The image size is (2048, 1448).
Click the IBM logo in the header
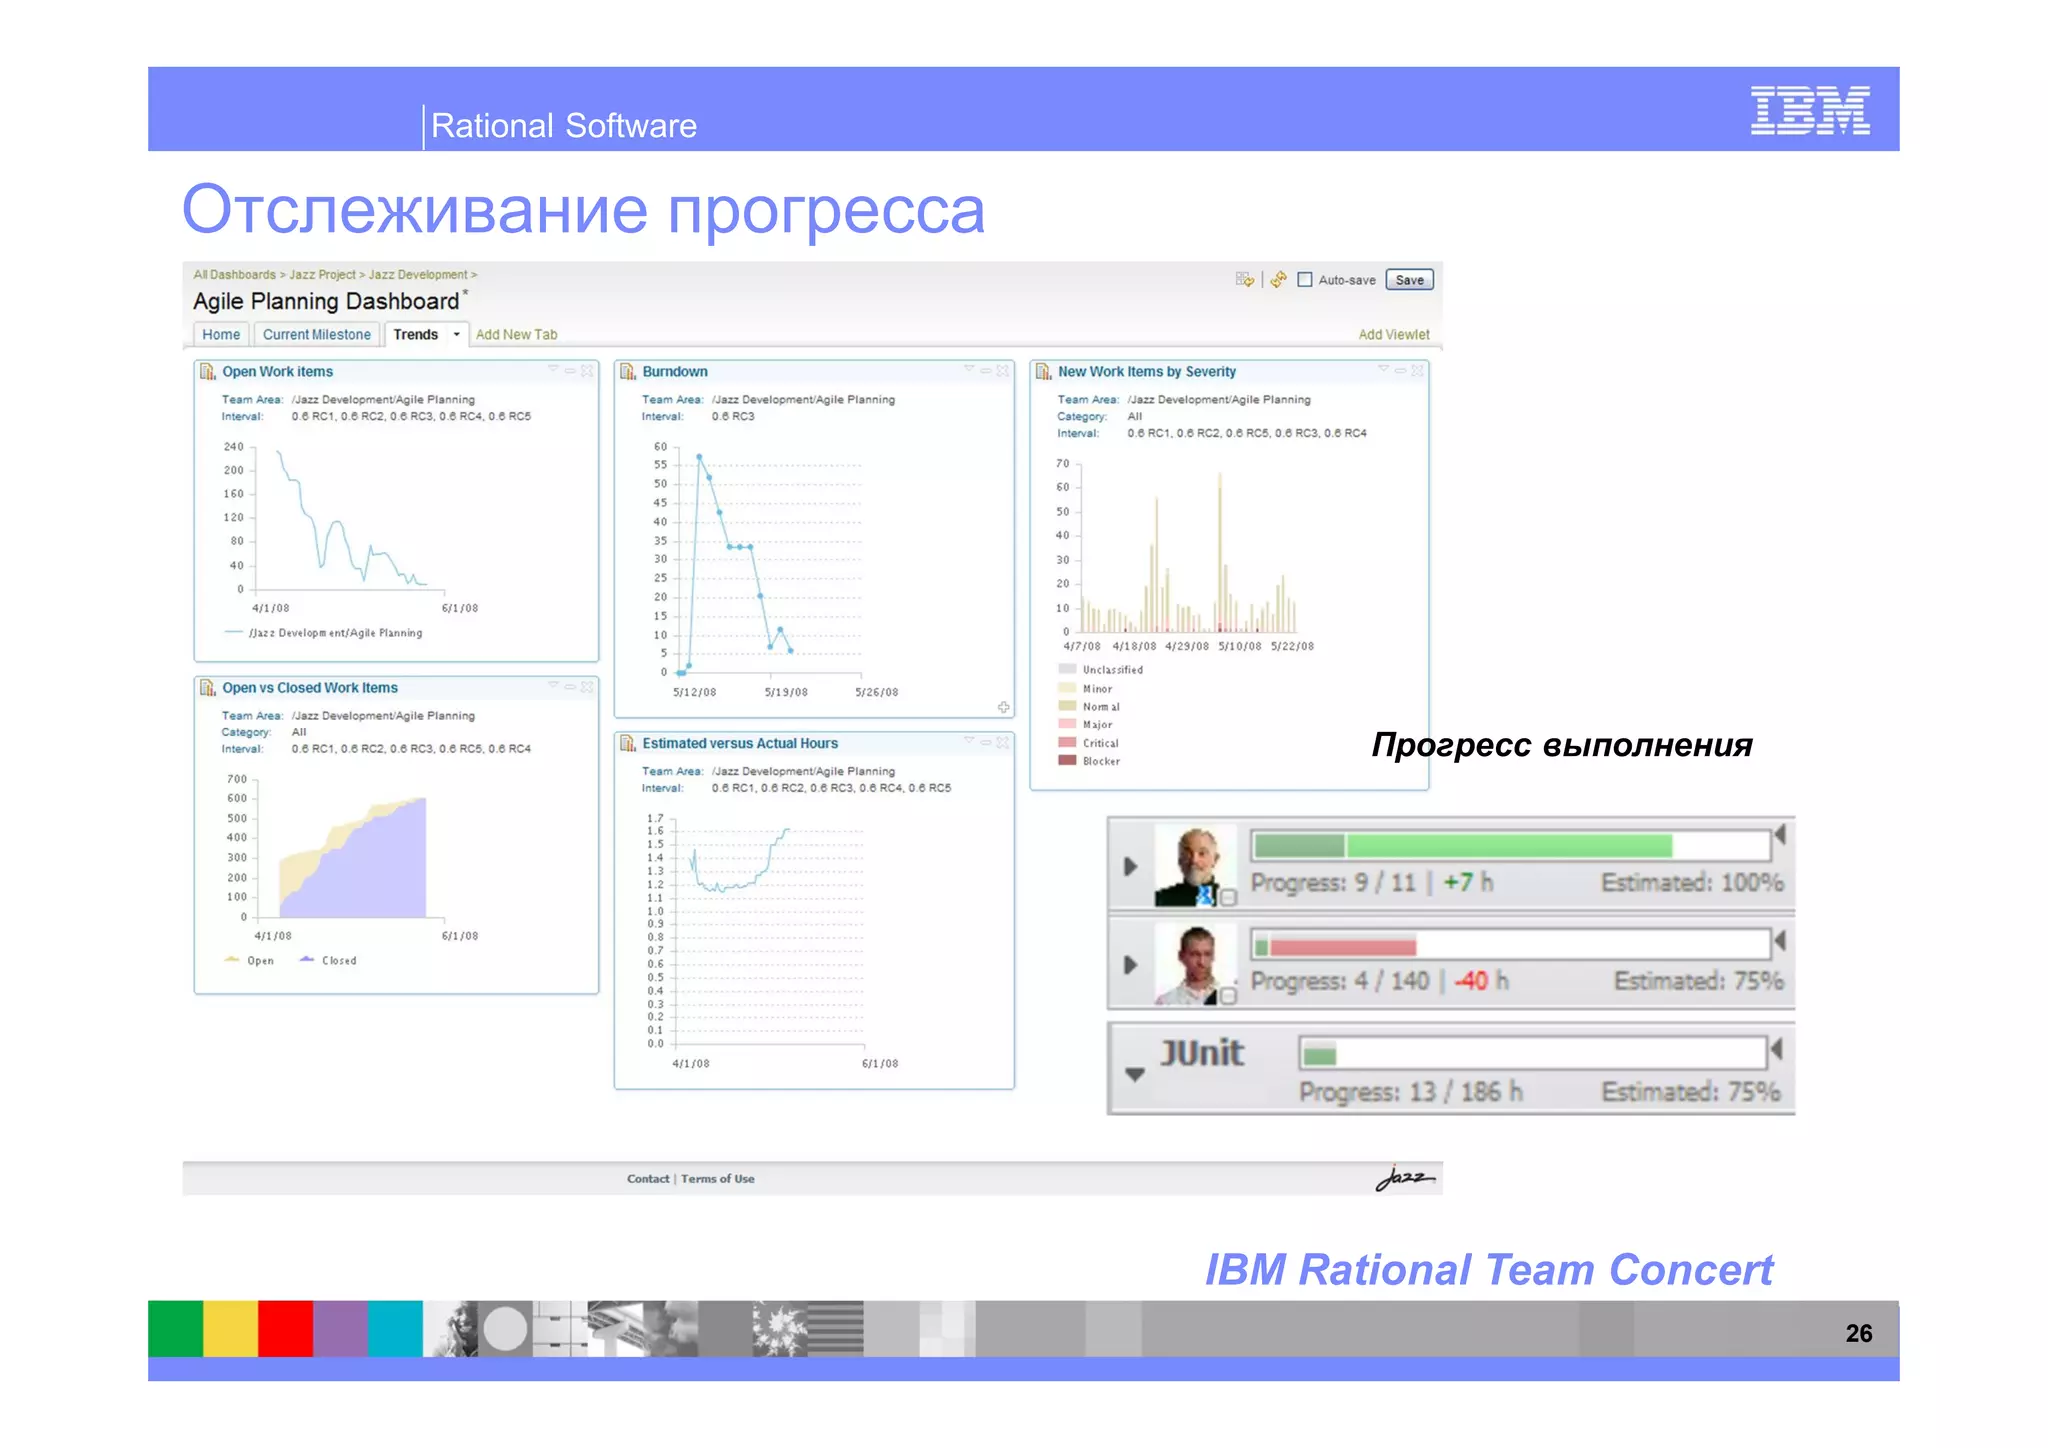tap(1810, 110)
